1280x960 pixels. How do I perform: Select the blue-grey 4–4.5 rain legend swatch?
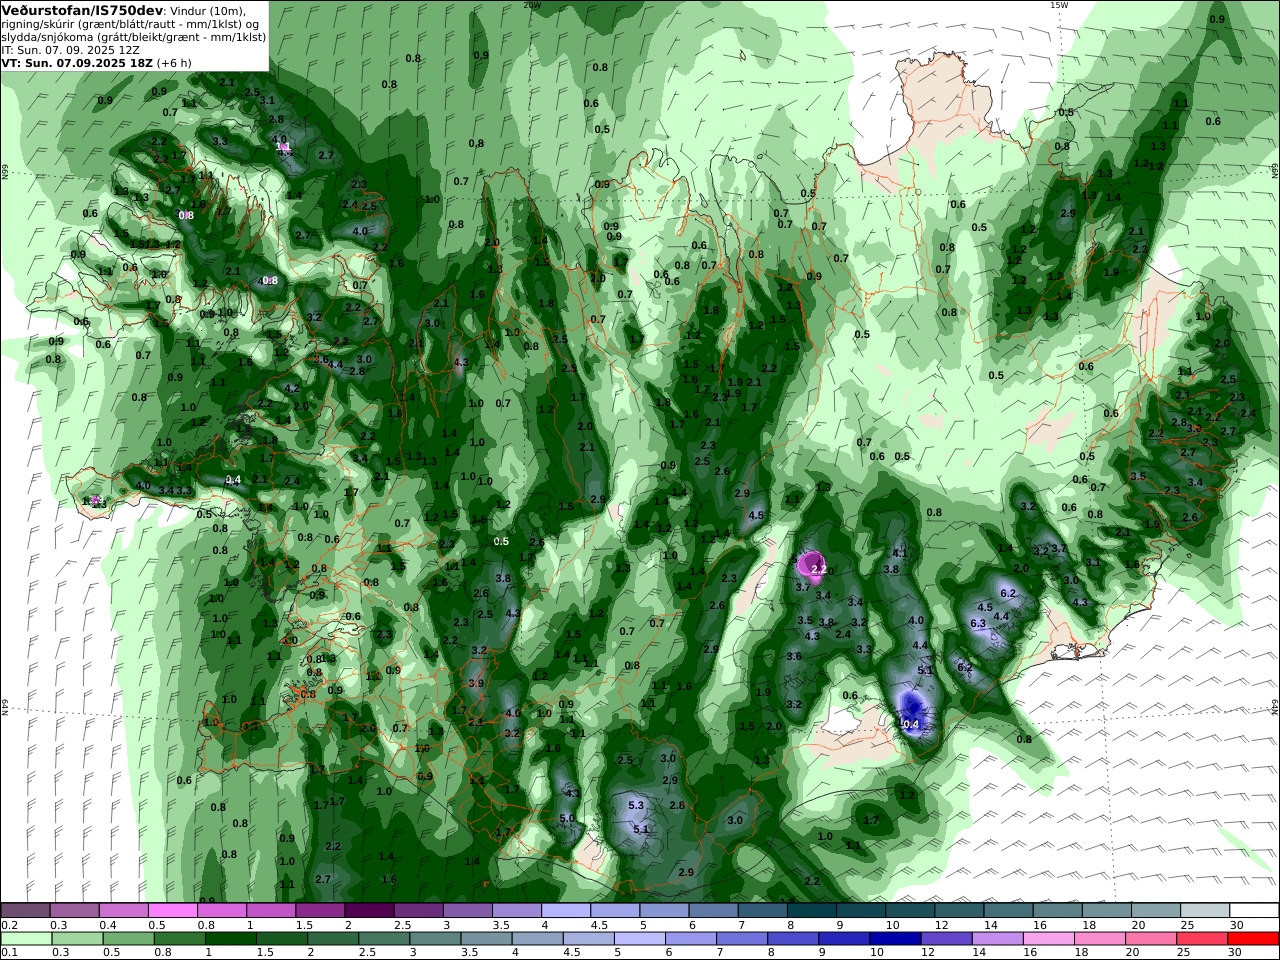tap(536, 939)
